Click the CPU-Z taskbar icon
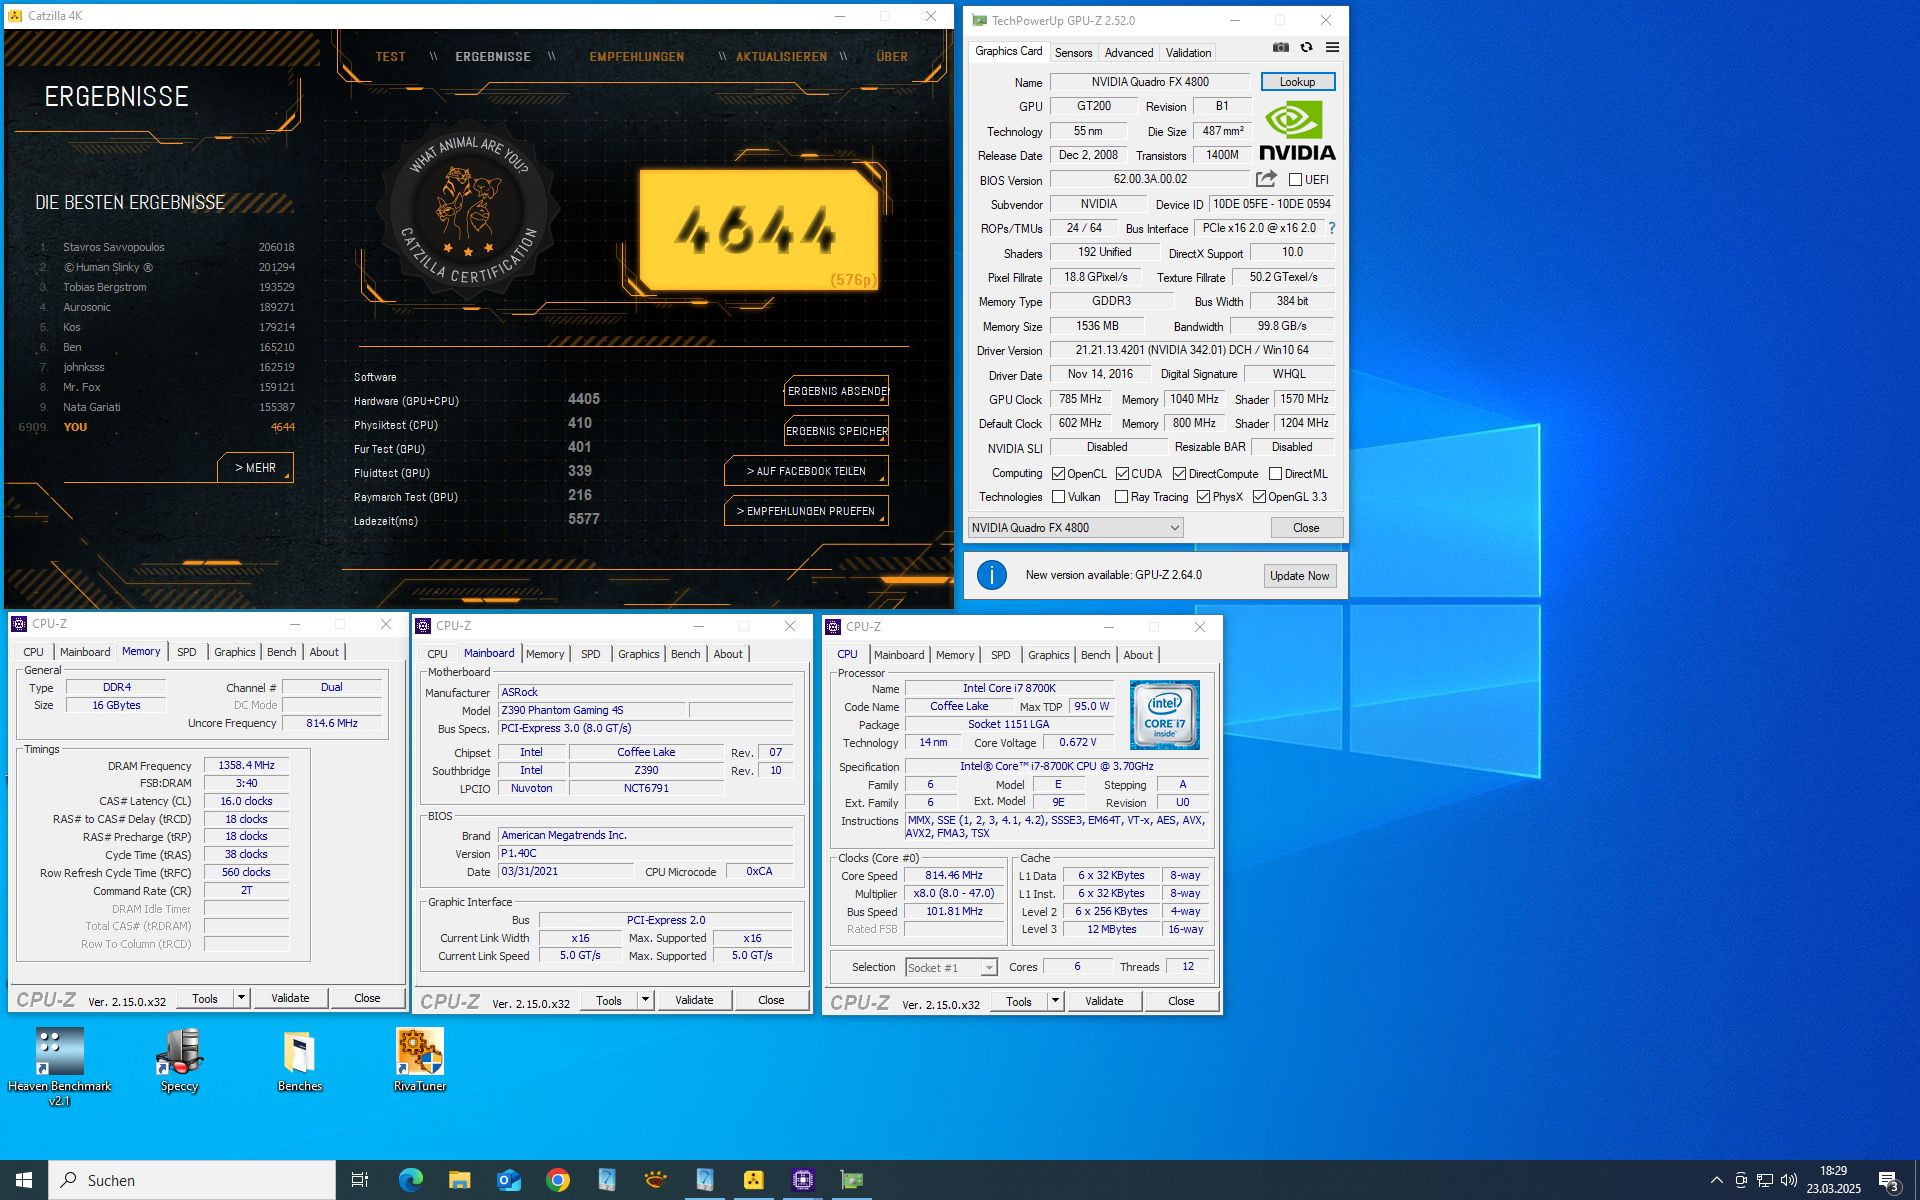1920x1200 pixels. click(803, 1180)
